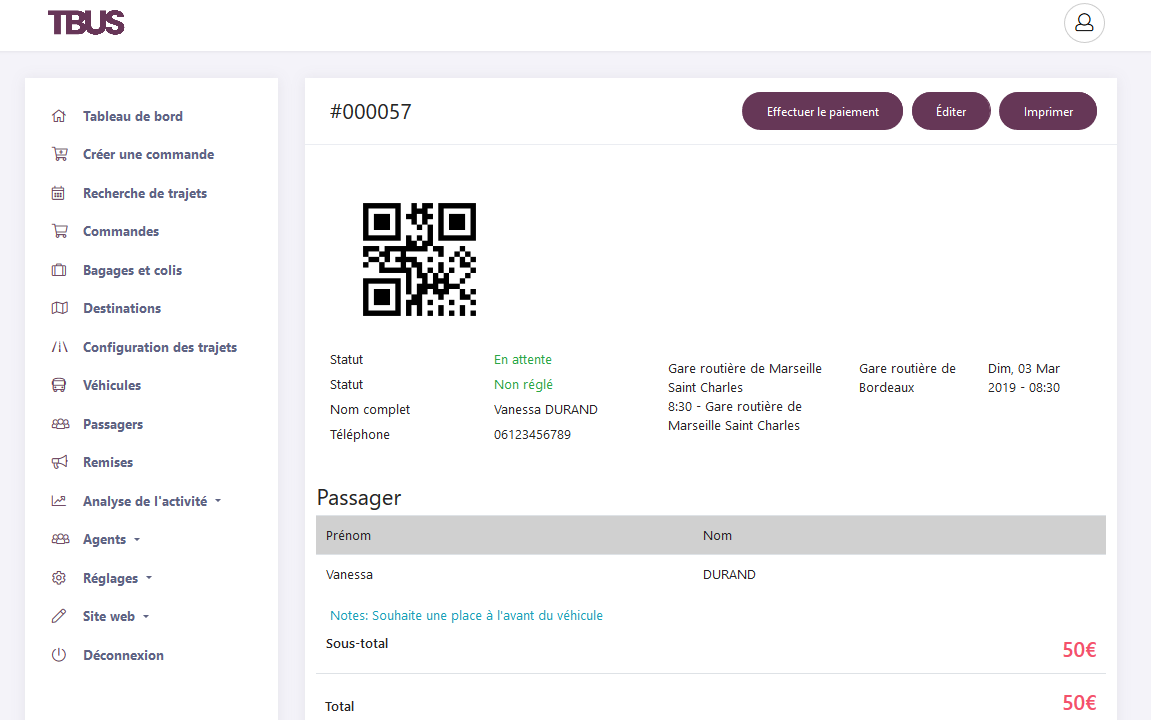Open the Commandes menu item

pyautogui.click(x=120, y=231)
